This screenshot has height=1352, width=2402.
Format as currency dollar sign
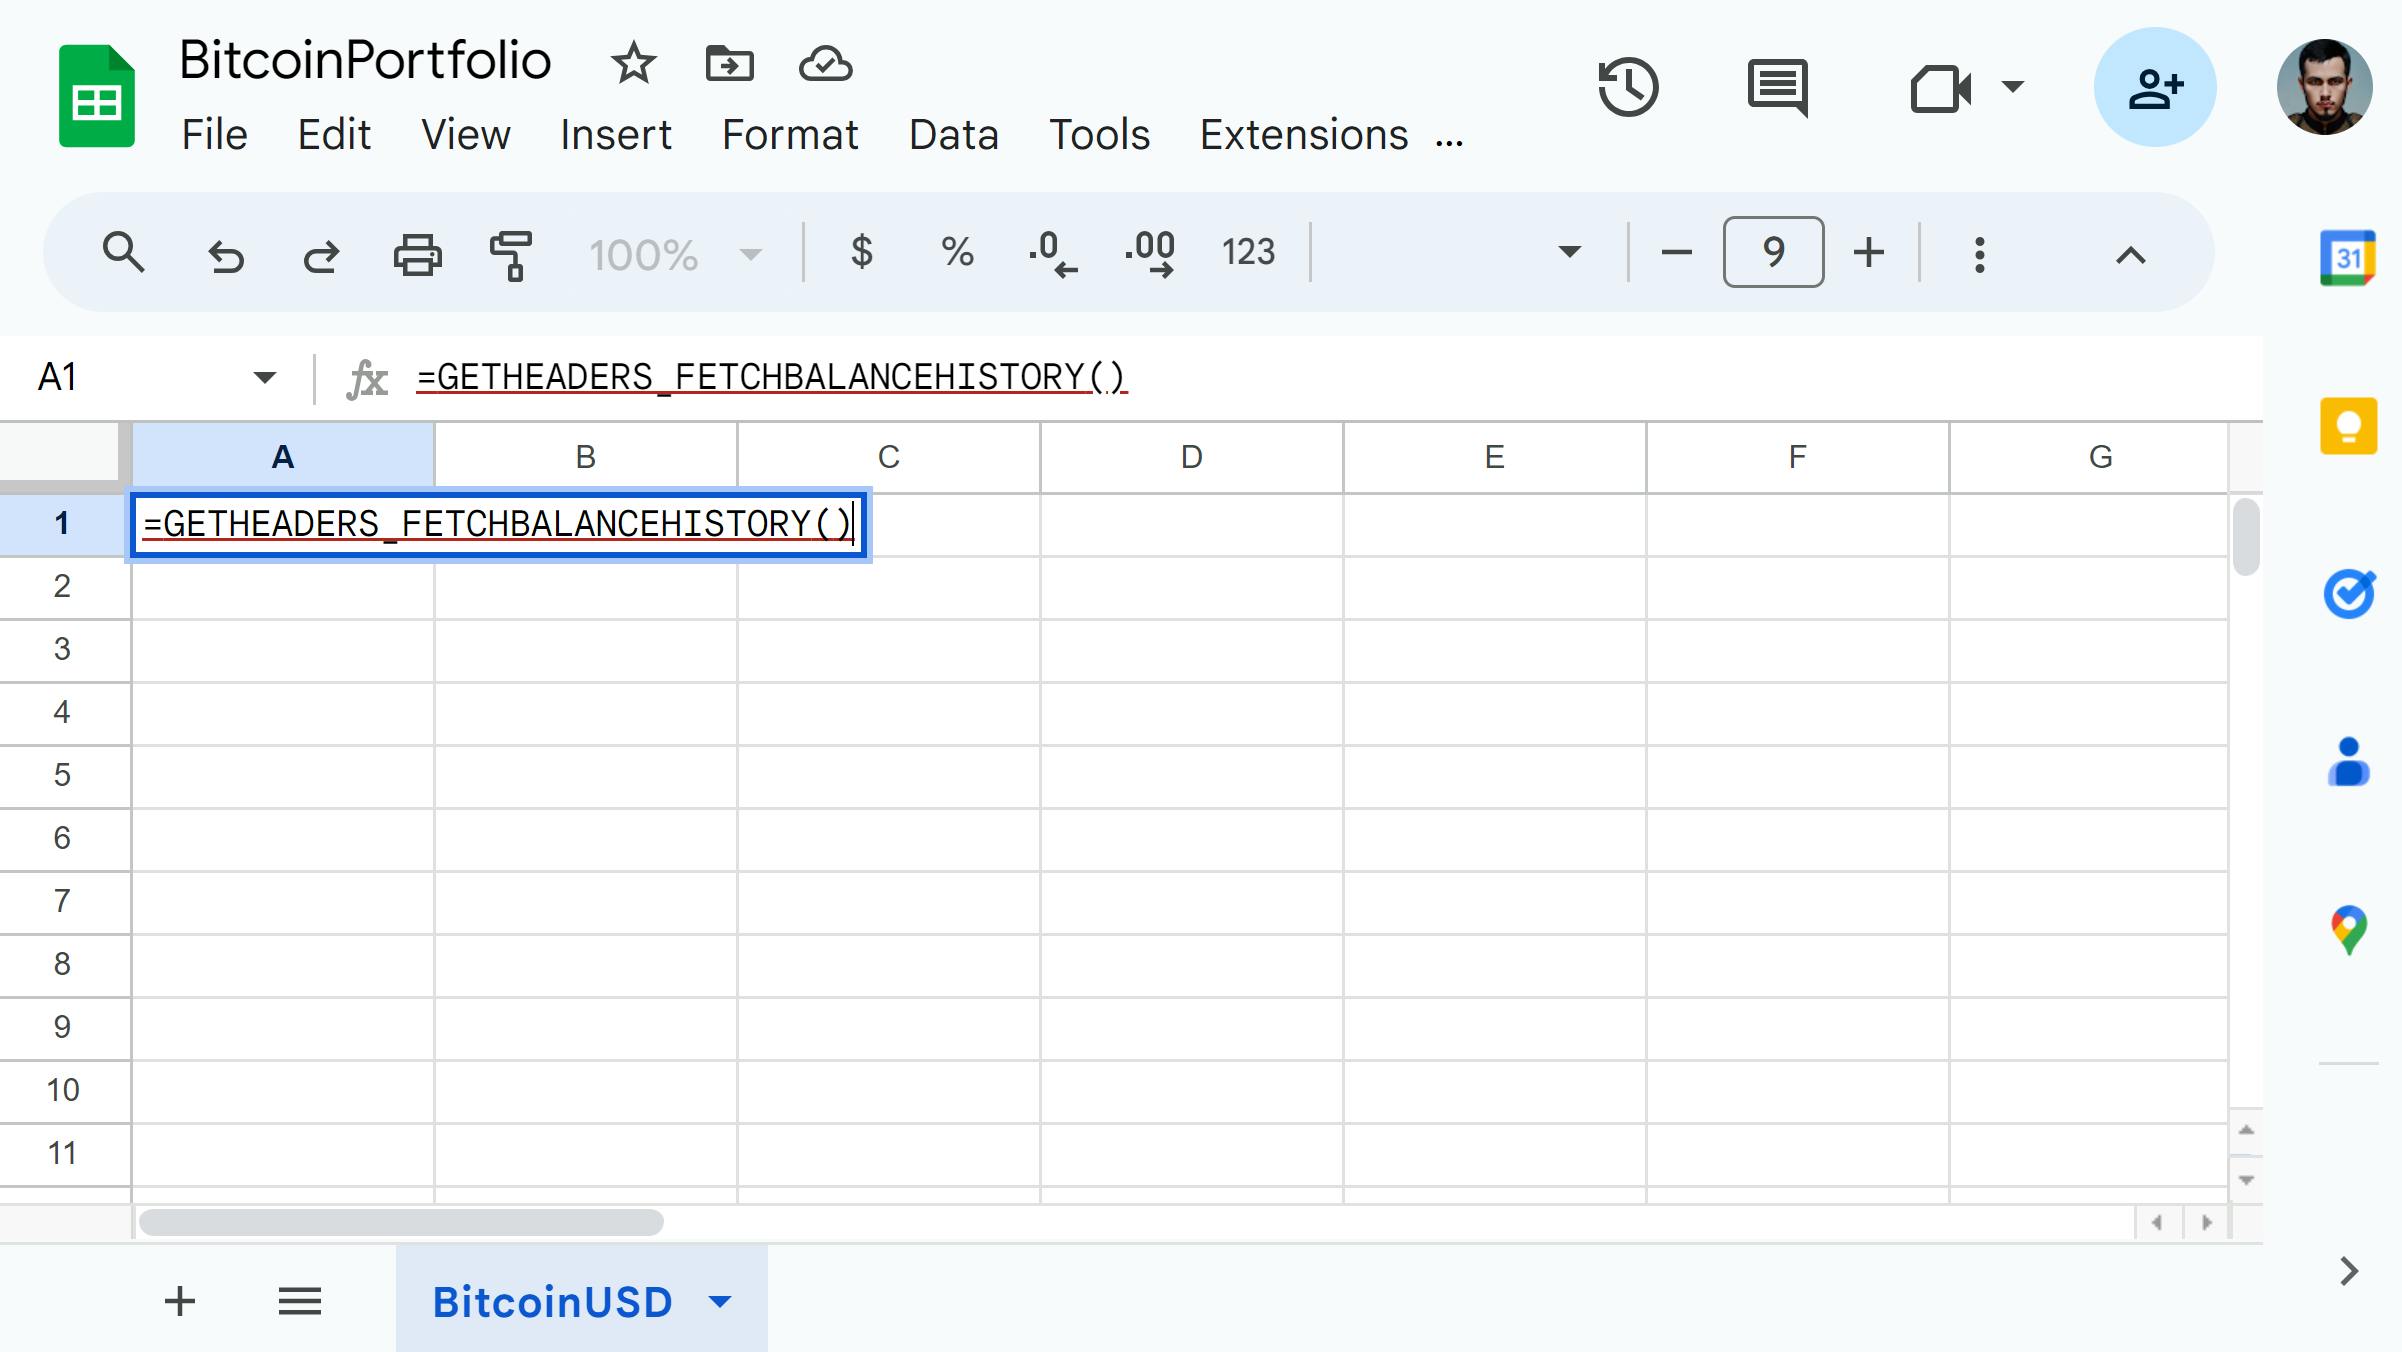coord(861,252)
